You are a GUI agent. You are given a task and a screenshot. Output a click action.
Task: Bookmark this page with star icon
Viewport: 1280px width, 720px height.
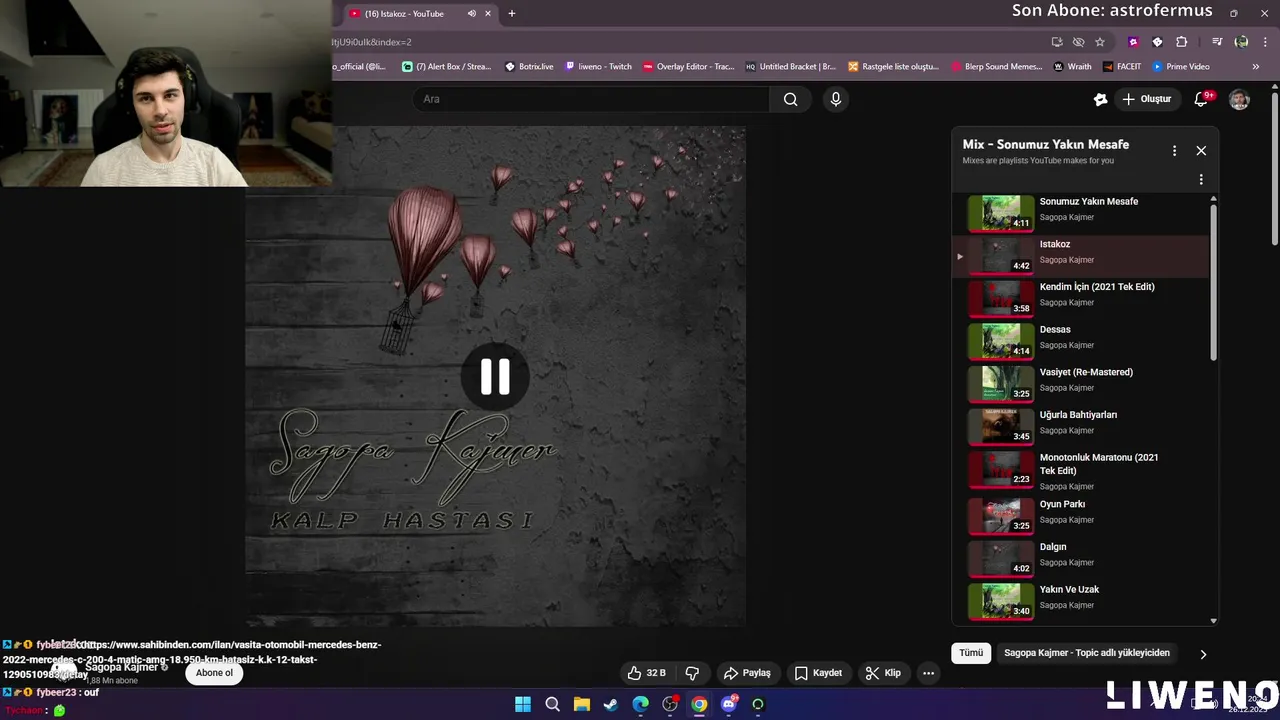coord(1100,42)
